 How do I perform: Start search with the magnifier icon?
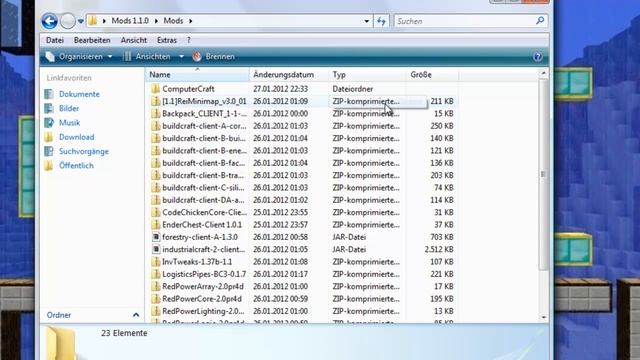540,20
